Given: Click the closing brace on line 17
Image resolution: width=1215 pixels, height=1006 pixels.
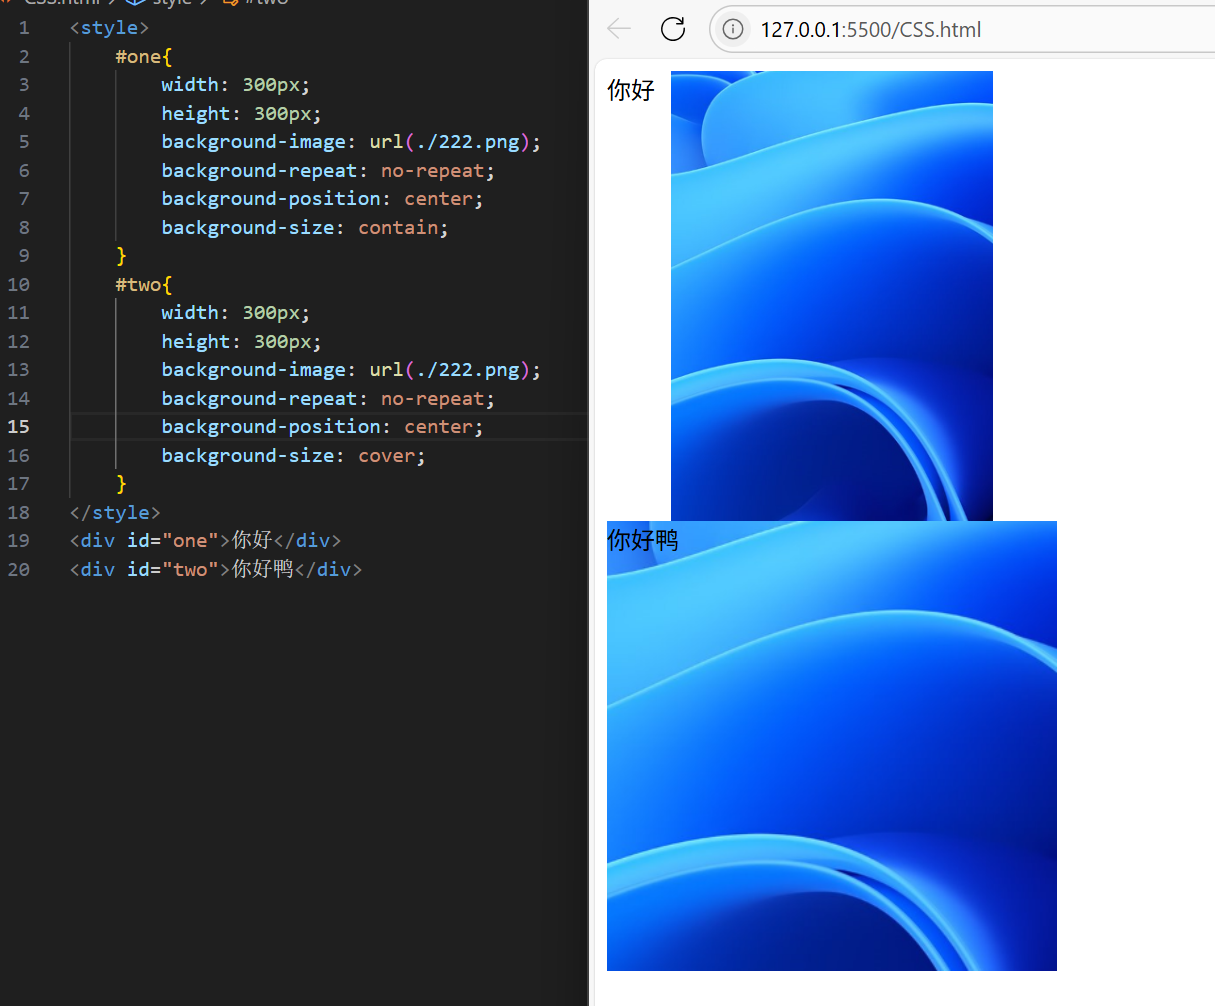Looking at the screenshot, I should 122,484.
